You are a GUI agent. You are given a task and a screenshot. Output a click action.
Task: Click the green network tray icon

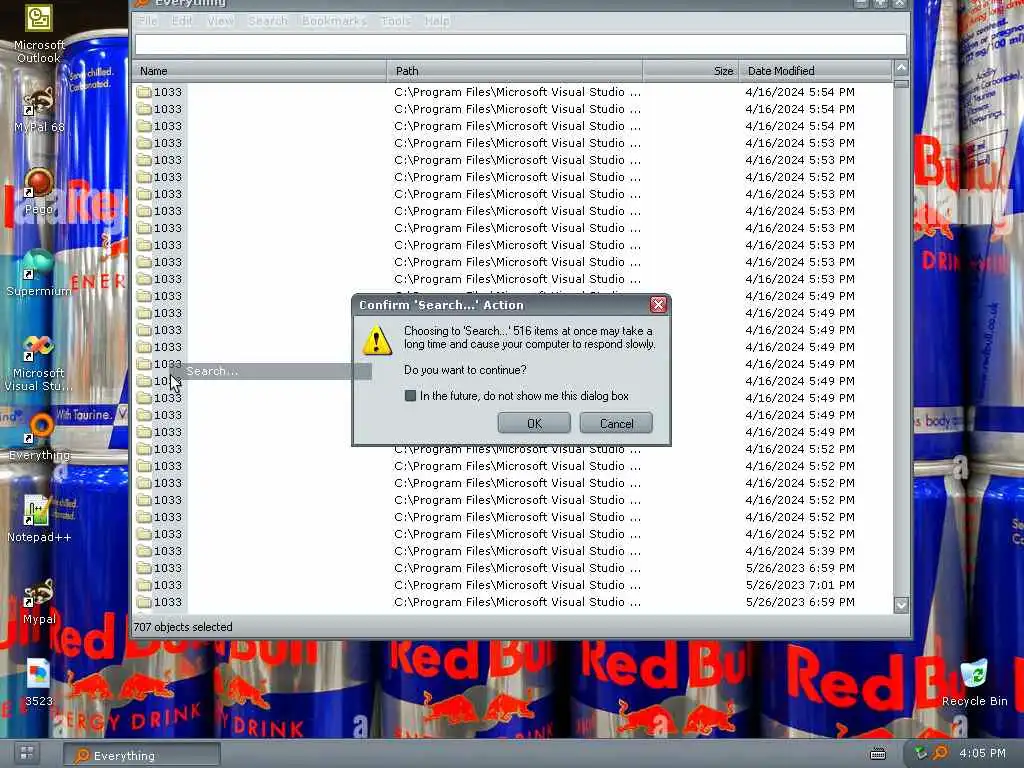coord(920,754)
